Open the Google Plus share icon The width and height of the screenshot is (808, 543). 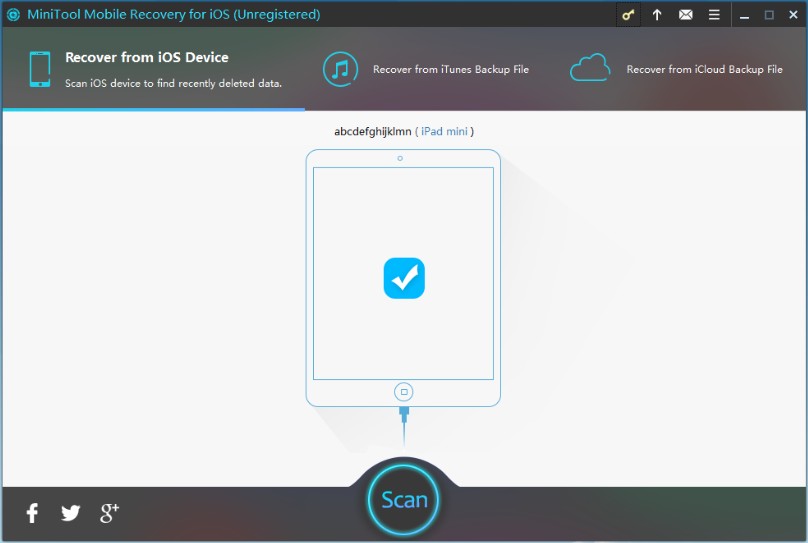pos(109,513)
